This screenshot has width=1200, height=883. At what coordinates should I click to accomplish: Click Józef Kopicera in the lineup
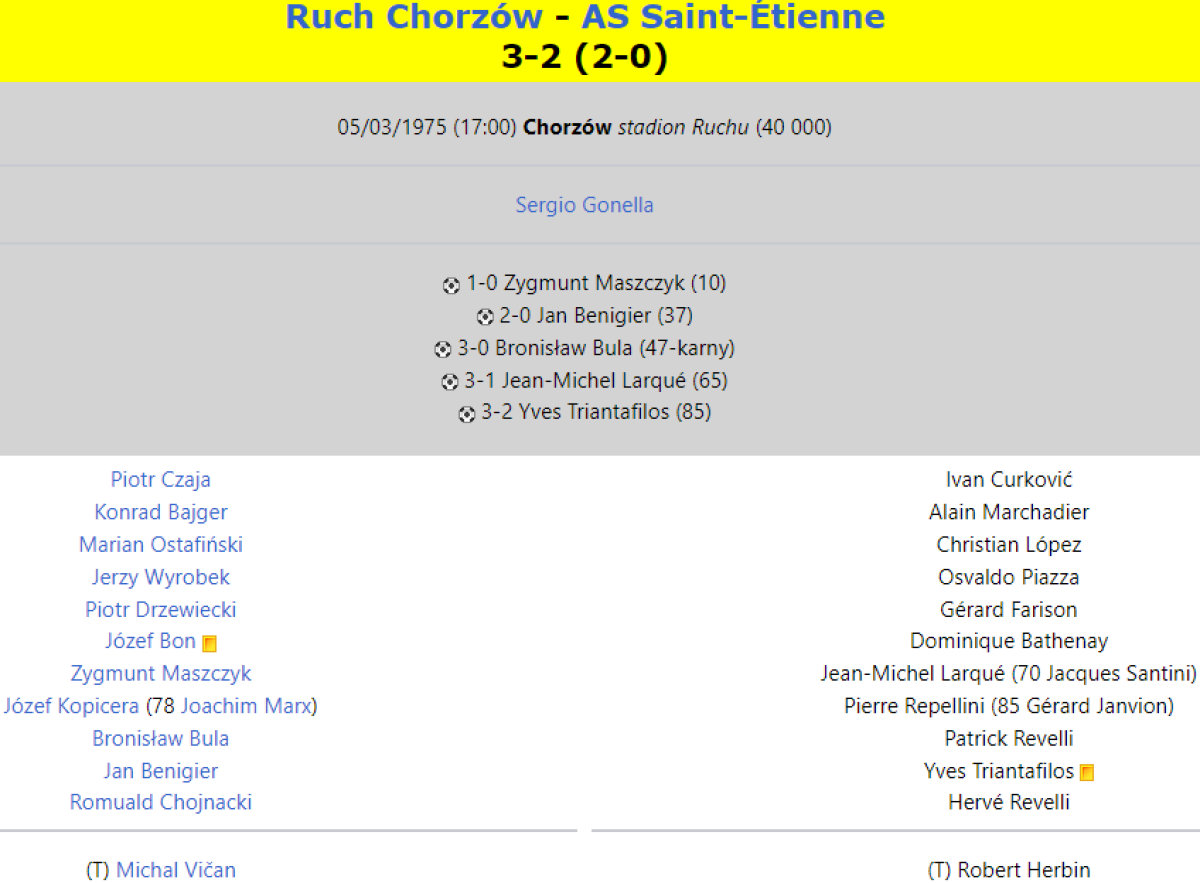click(71, 706)
